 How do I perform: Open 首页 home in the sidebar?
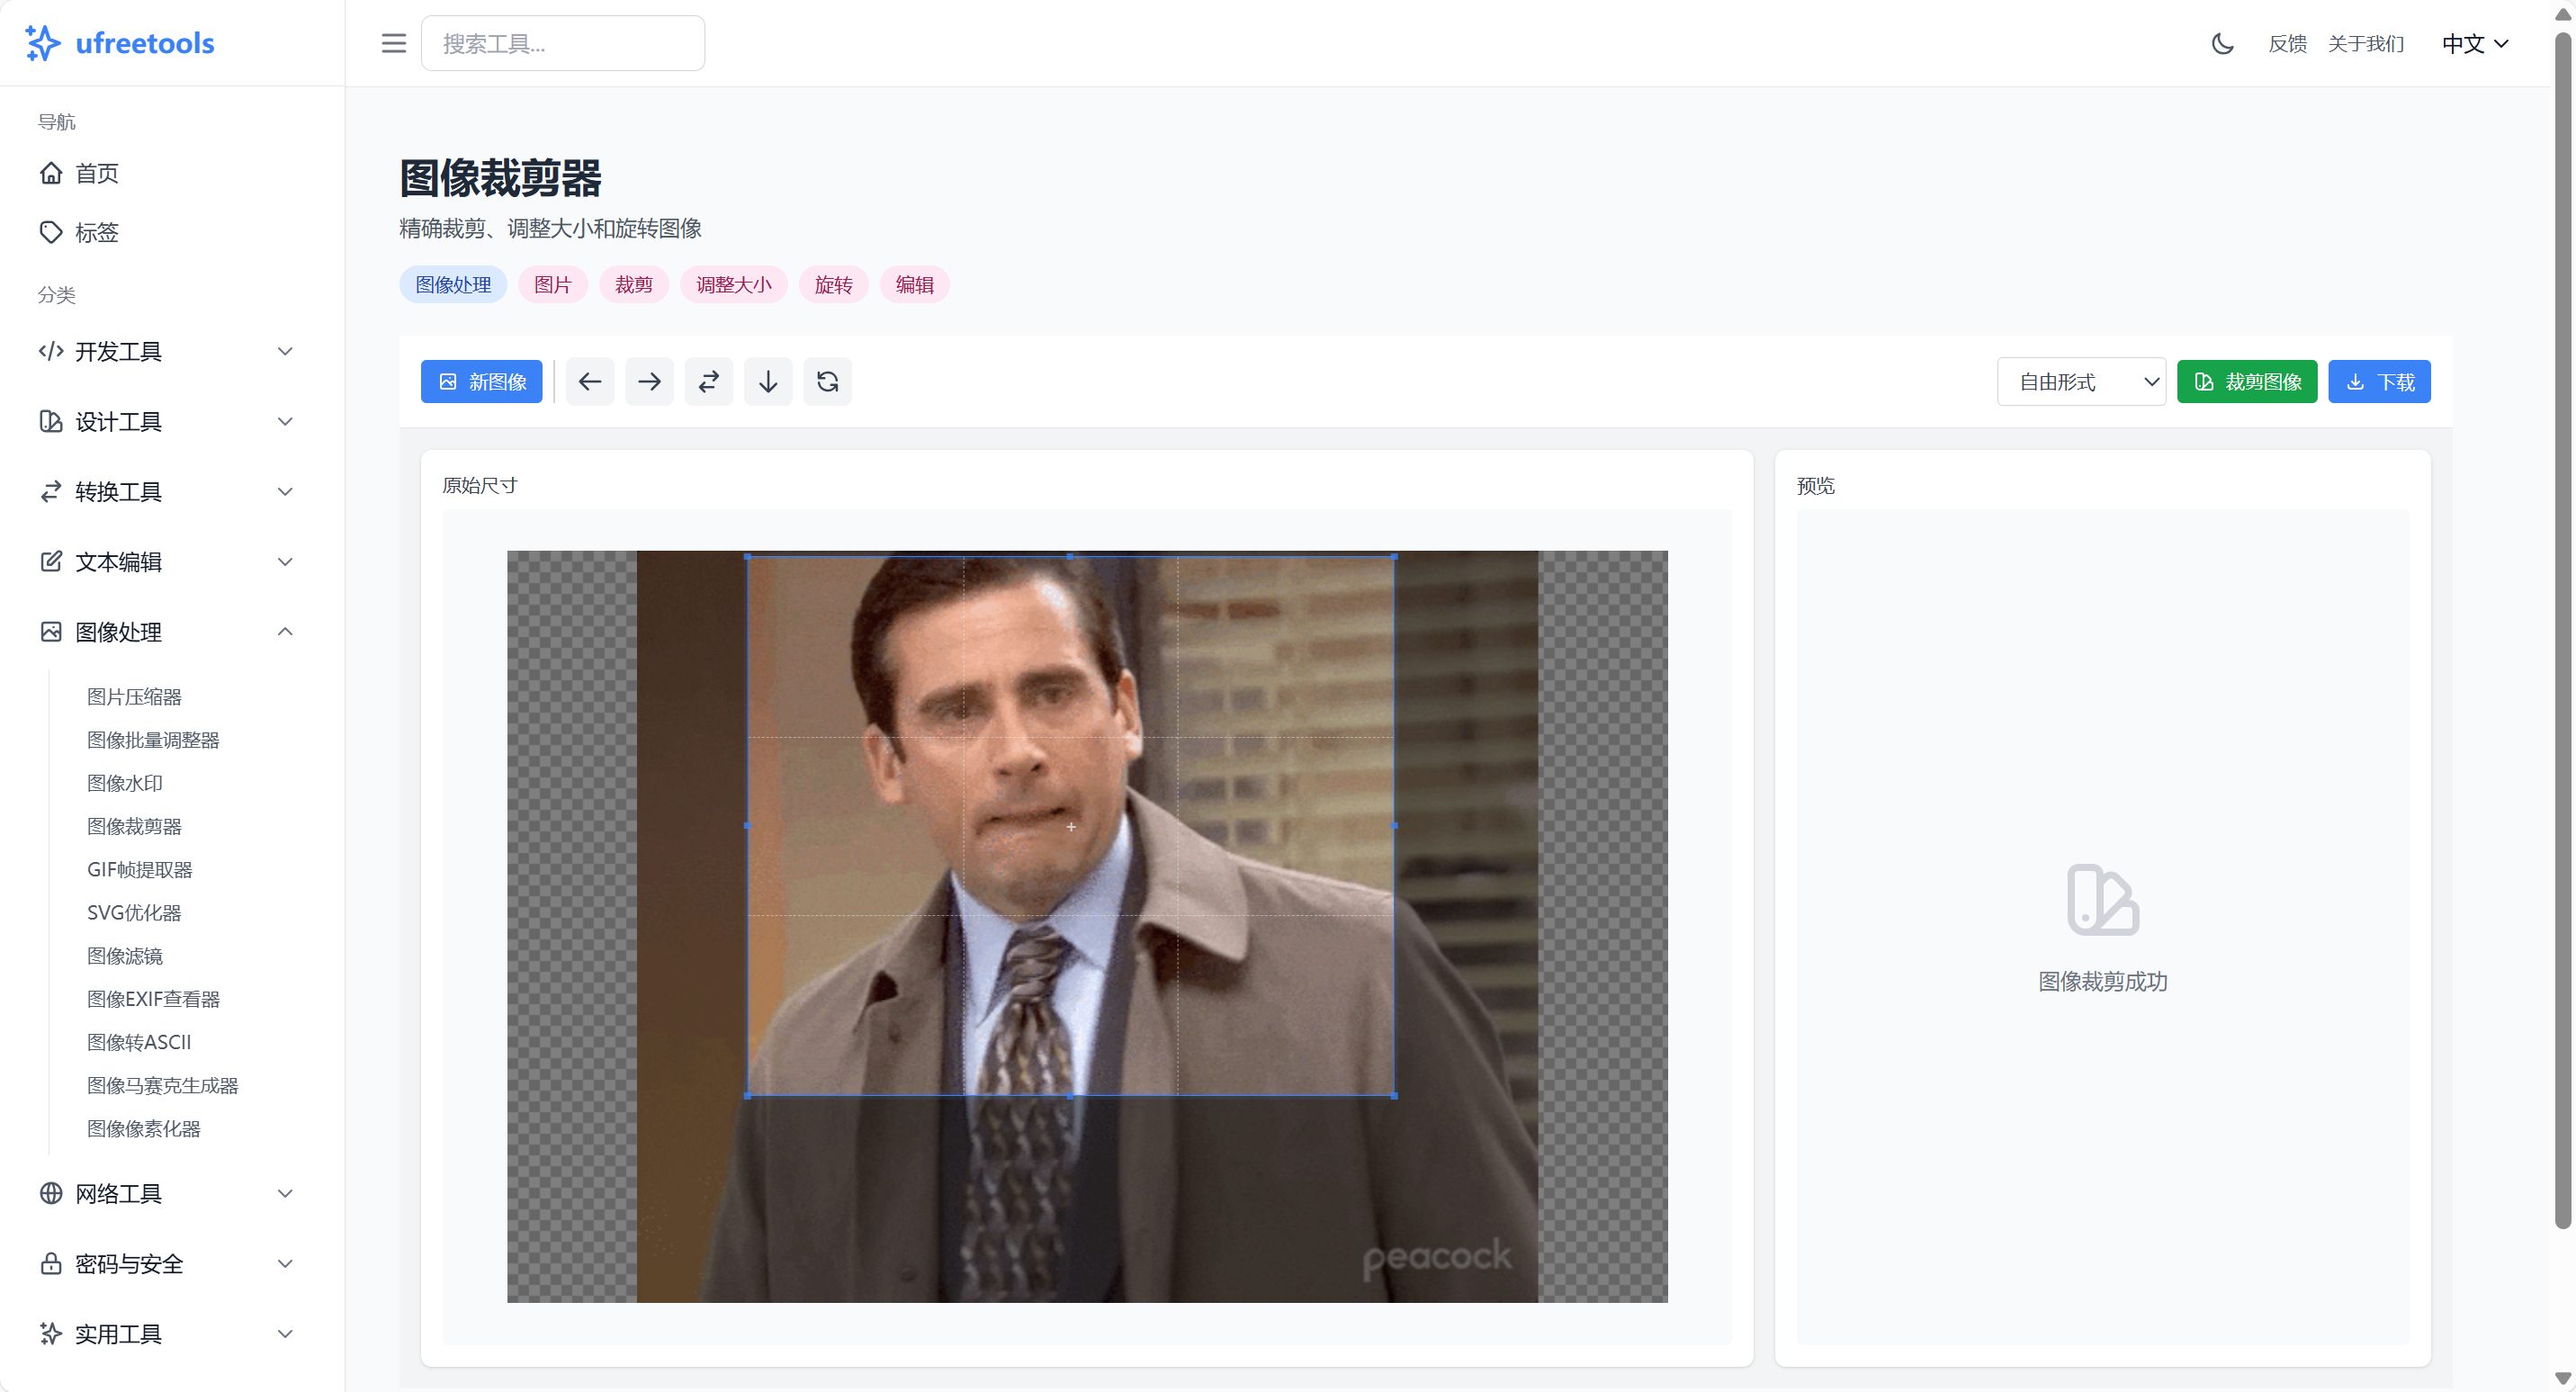click(96, 173)
